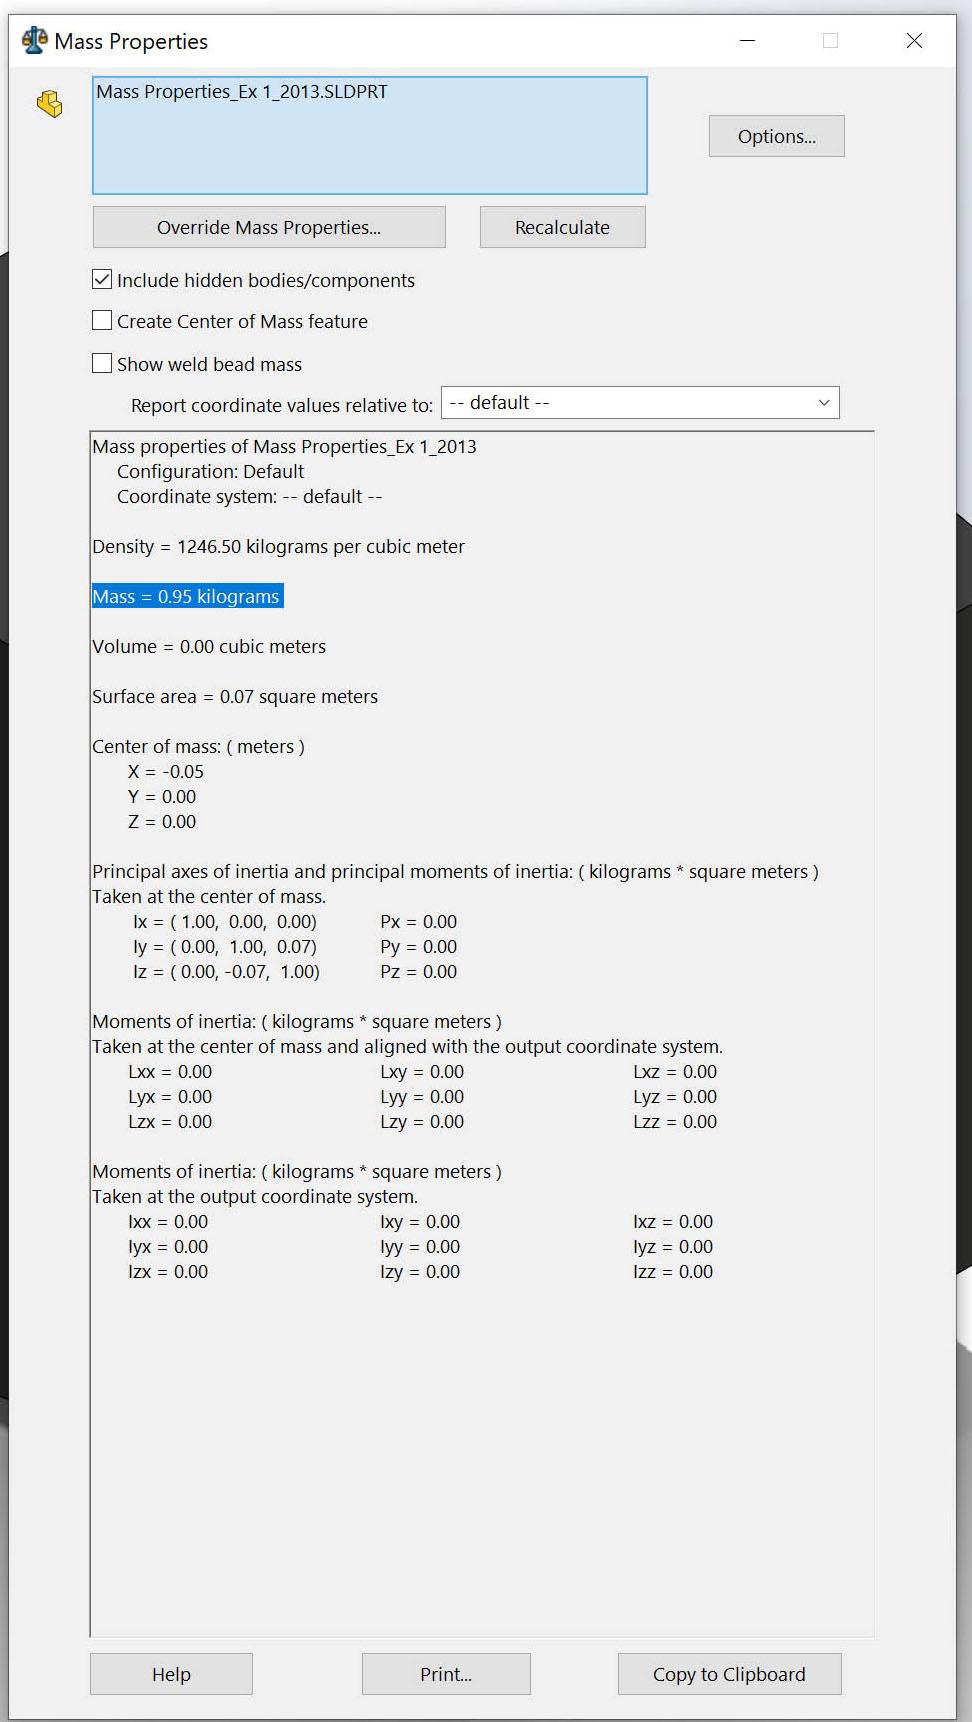The image size is (972, 1722).
Task: Minimize the Mass Properties dialog
Action: click(747, 41)
